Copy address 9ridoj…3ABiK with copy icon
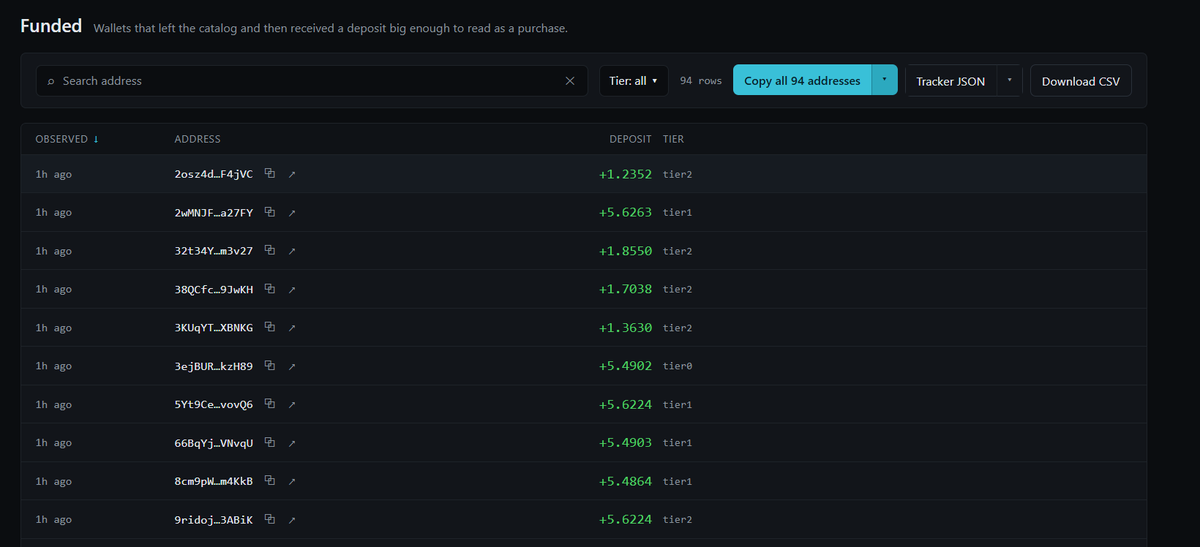 point(270,520)
